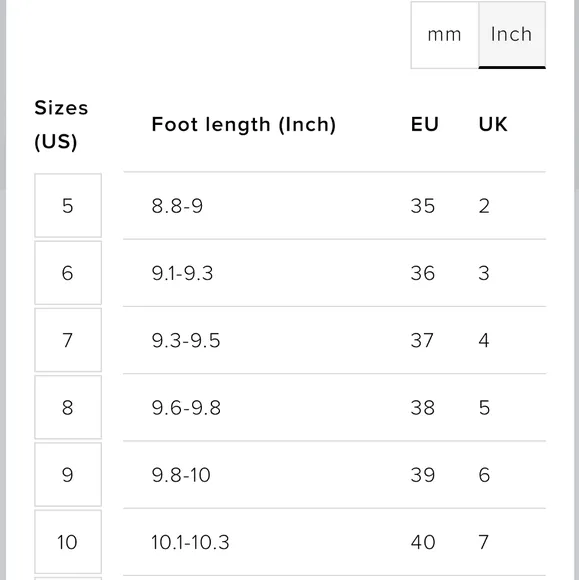Click foot length 9.6-9.8 cell
Viewport: 579px width, 580px height.
pyautogui.click(x=186, y=408)
